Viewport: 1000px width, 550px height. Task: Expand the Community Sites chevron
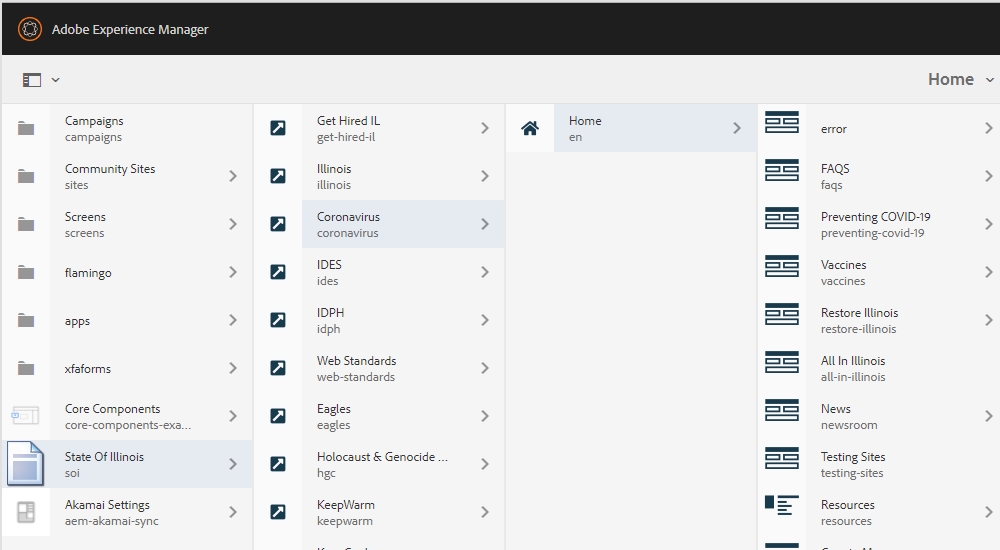click(233, 176)
